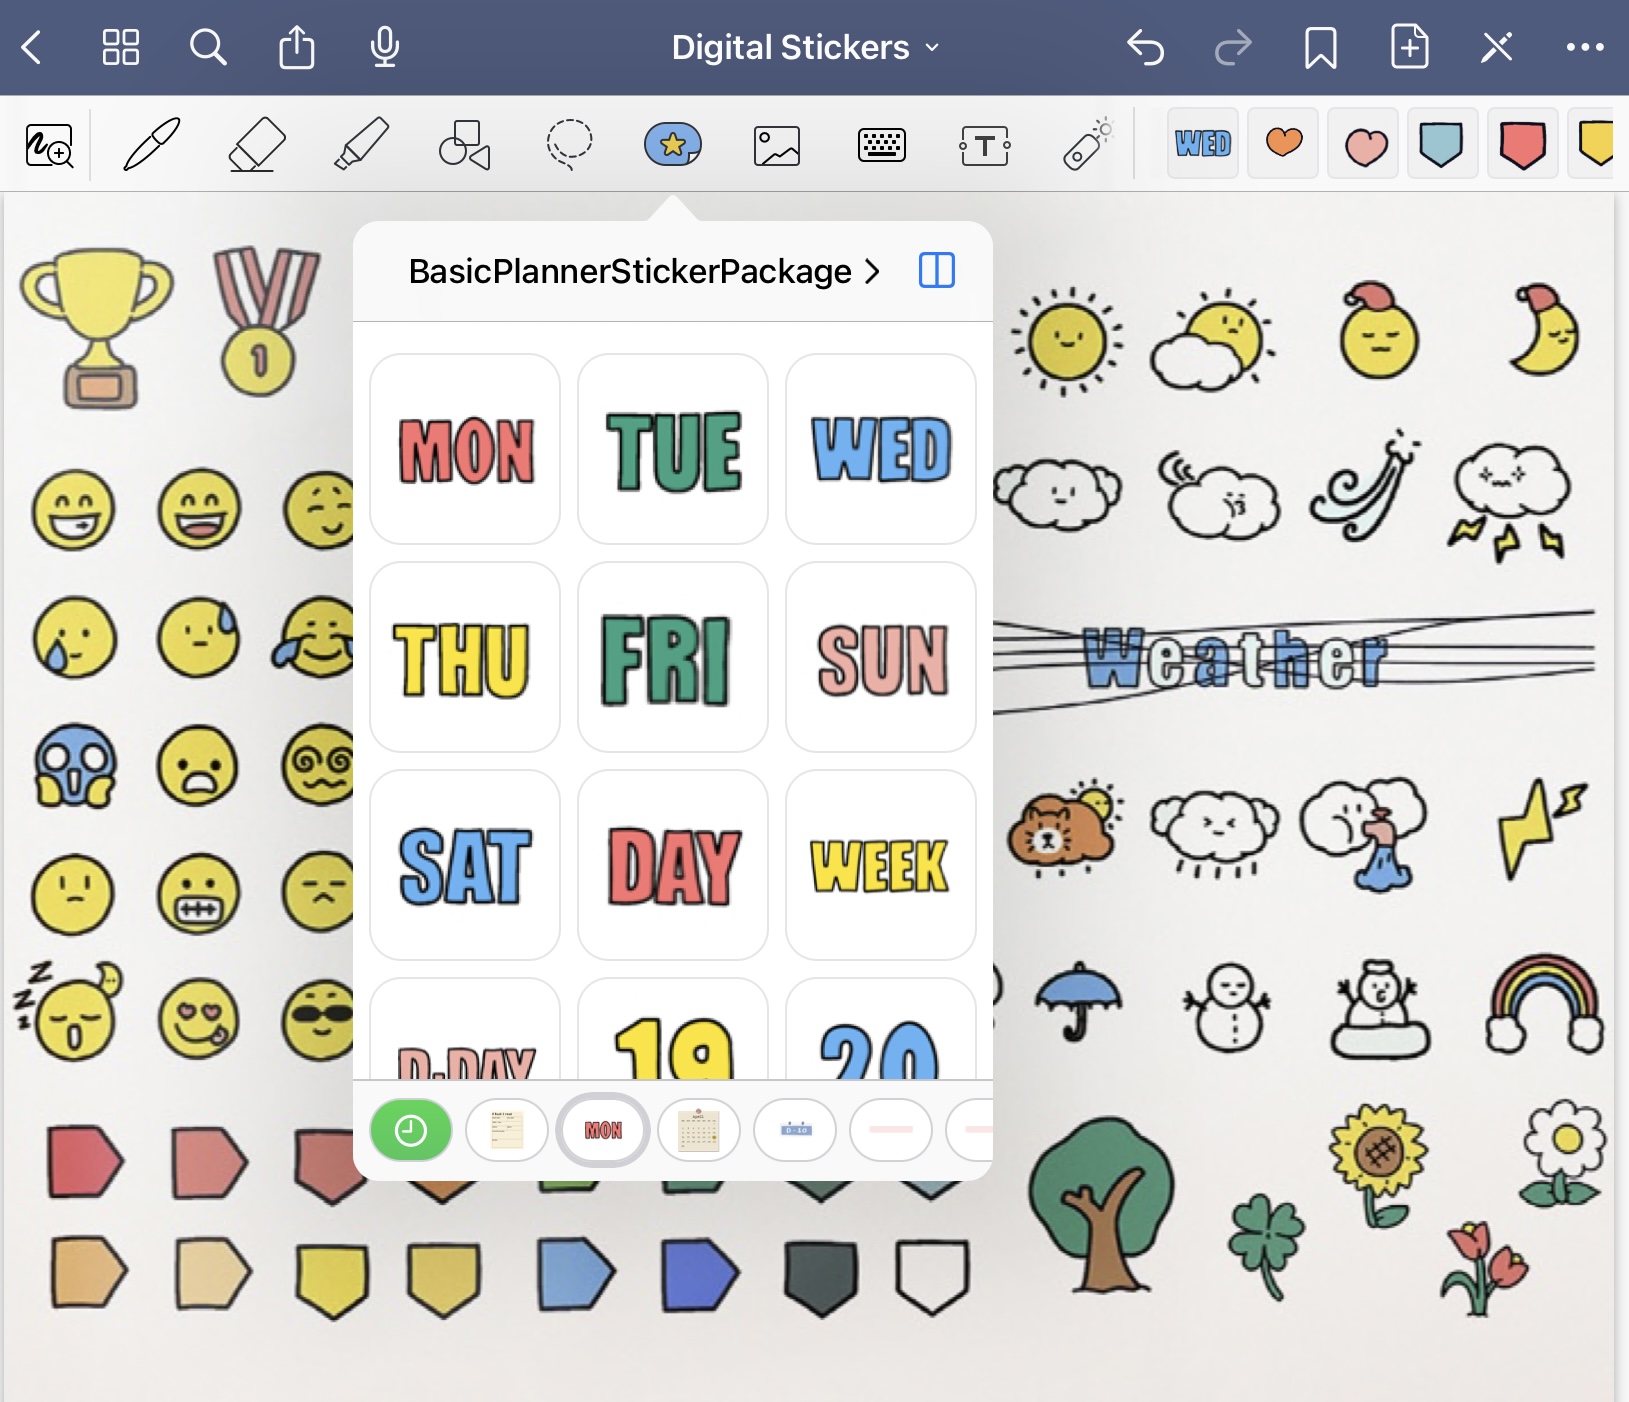The height and width of the screenshot is (1402, 1629).
Task: Activate the Laser pointer tool
Action: pos(1088,145)
